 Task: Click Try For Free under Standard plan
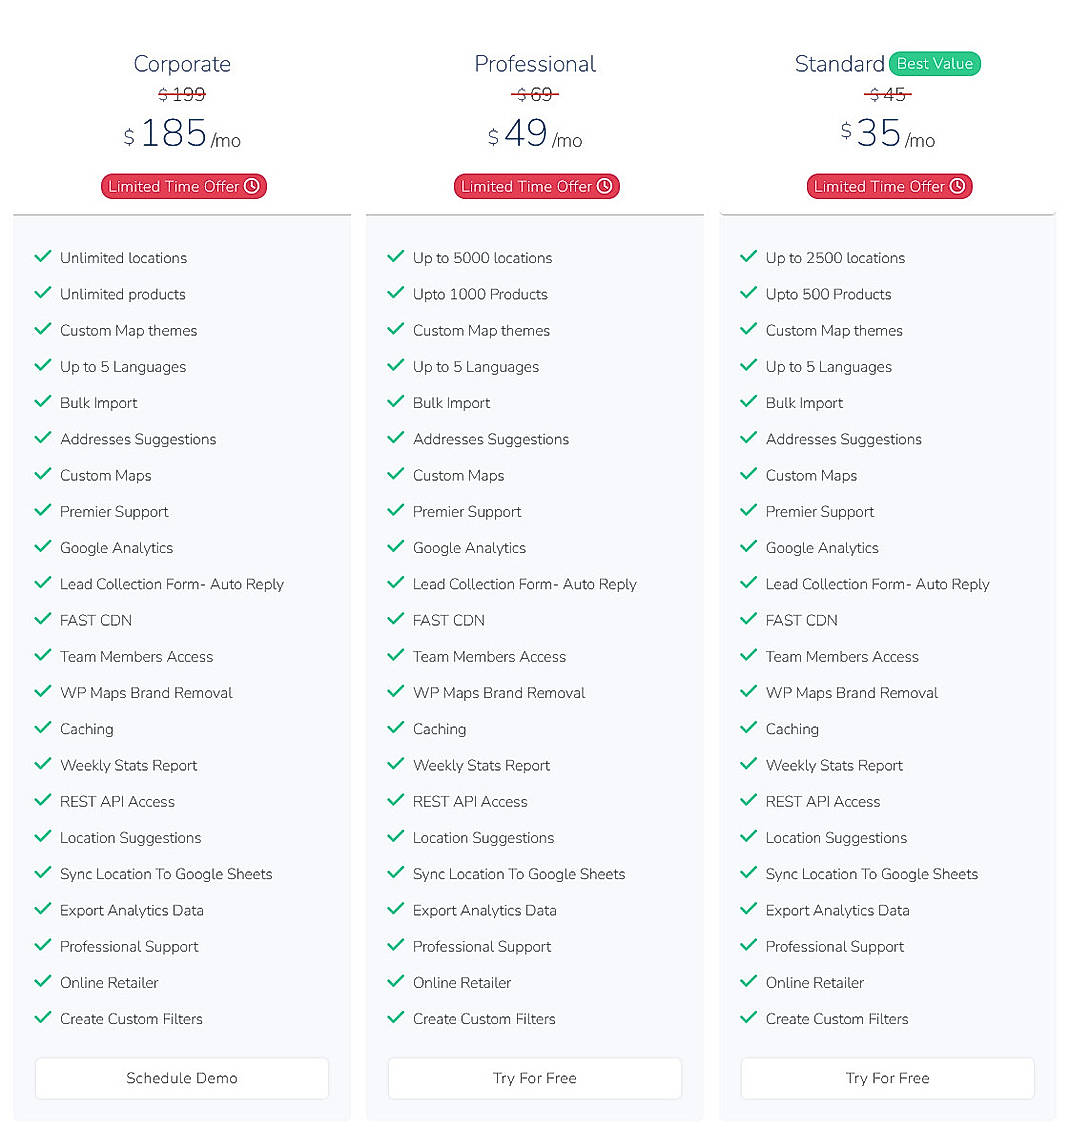coord(887,1078)
